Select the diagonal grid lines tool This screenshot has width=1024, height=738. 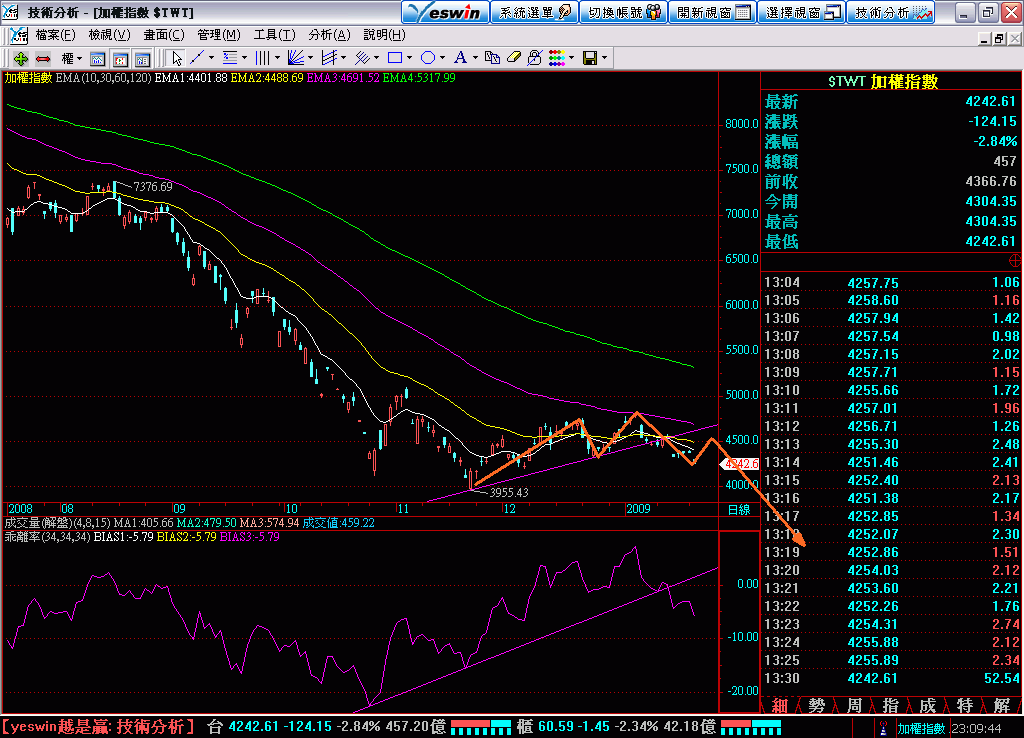point(362,58)
